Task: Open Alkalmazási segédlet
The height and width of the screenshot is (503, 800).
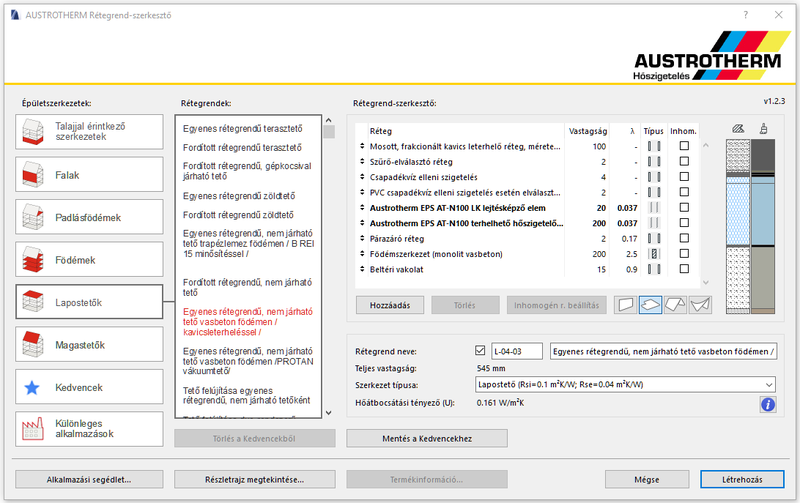Action: pos(89,480)
